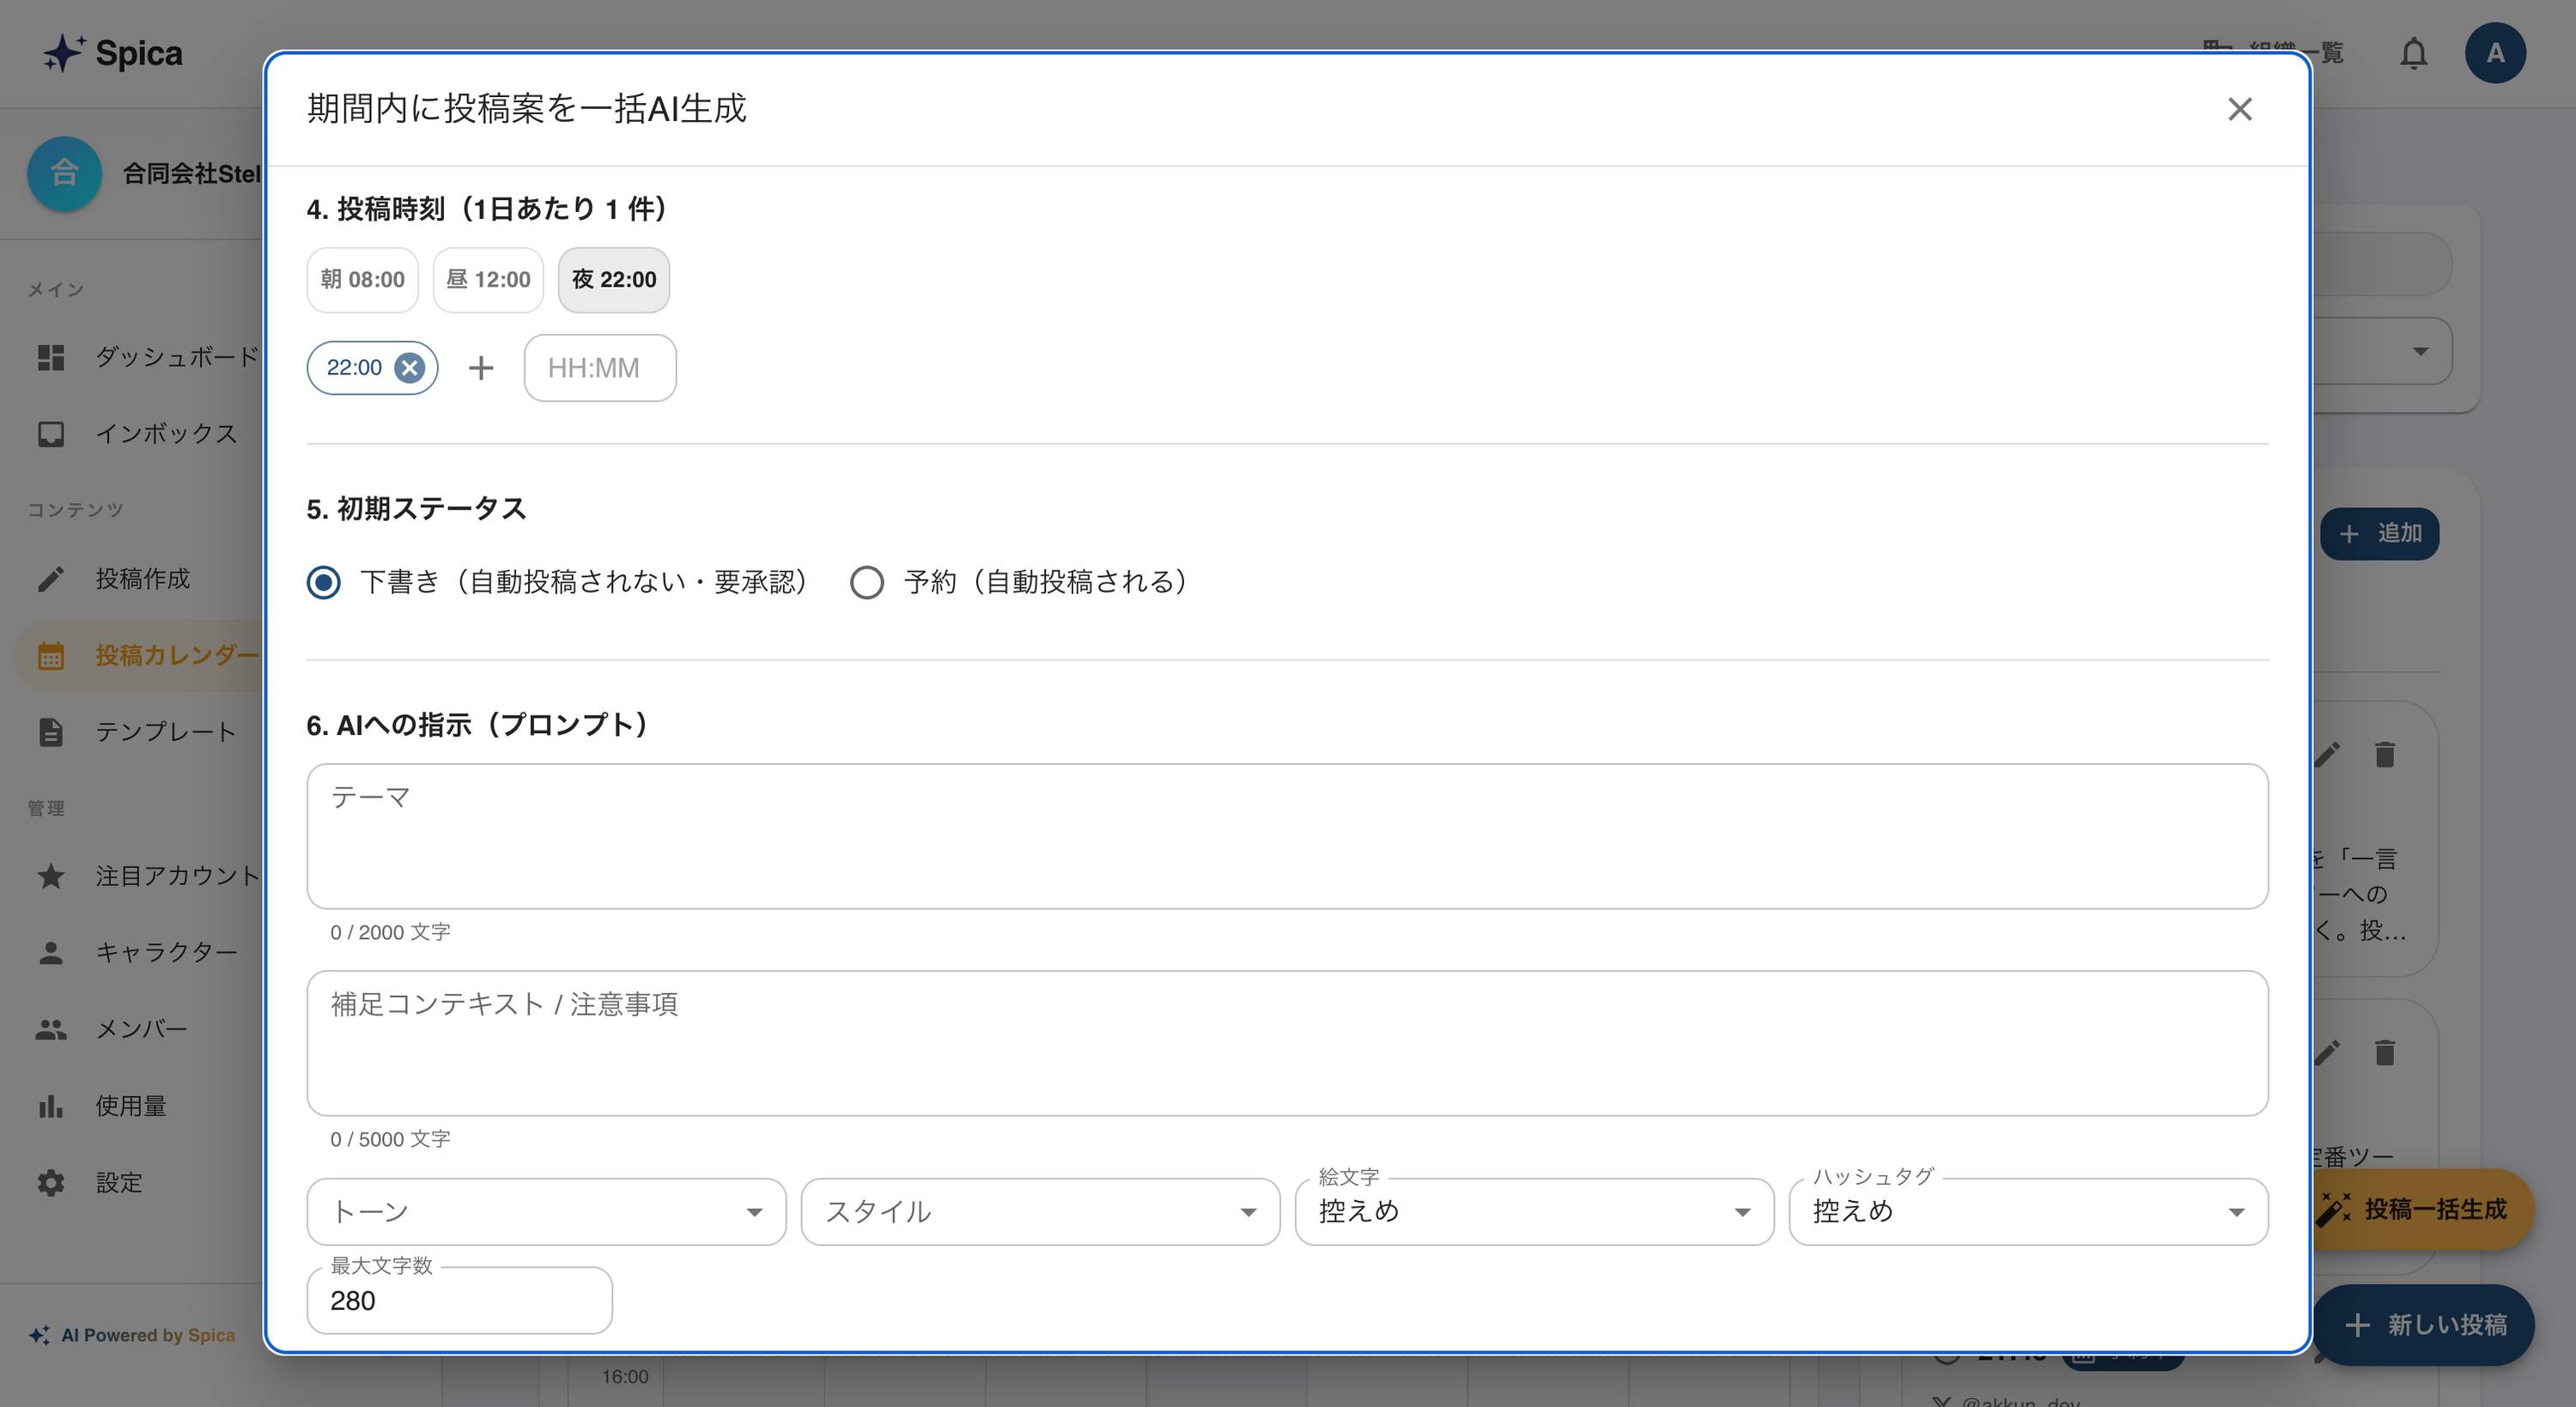Click the template document icon
Screen dimensions: 2576x1407
pos(51,732)
